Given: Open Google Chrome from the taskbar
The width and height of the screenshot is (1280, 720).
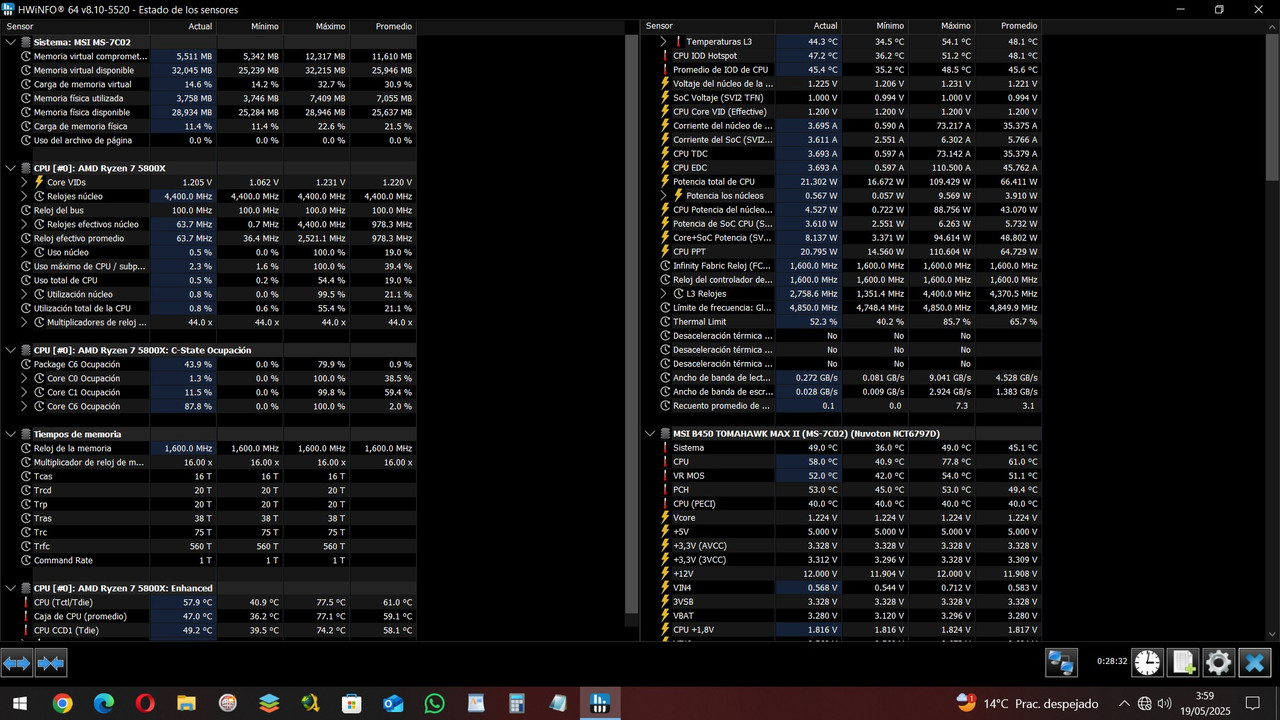Looking at the screenshot, I should tap(62, 703).
